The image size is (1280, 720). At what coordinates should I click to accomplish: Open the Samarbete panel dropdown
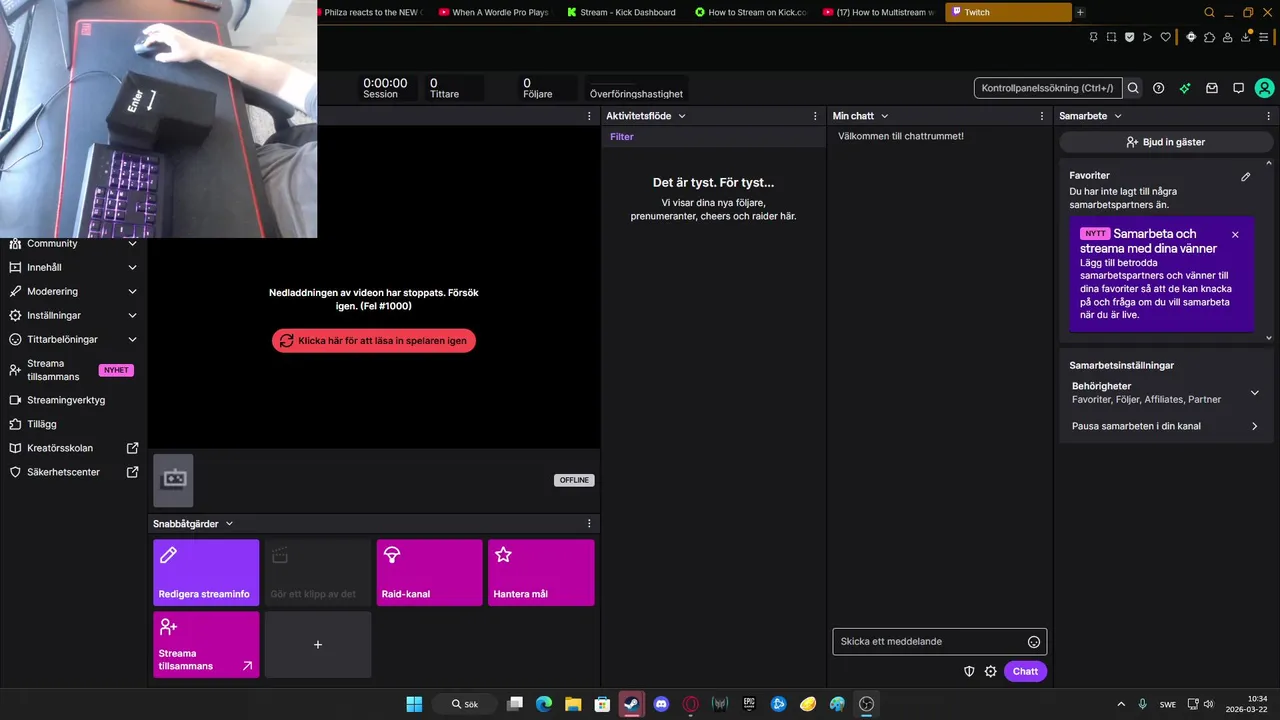(x=1118, y=116)
